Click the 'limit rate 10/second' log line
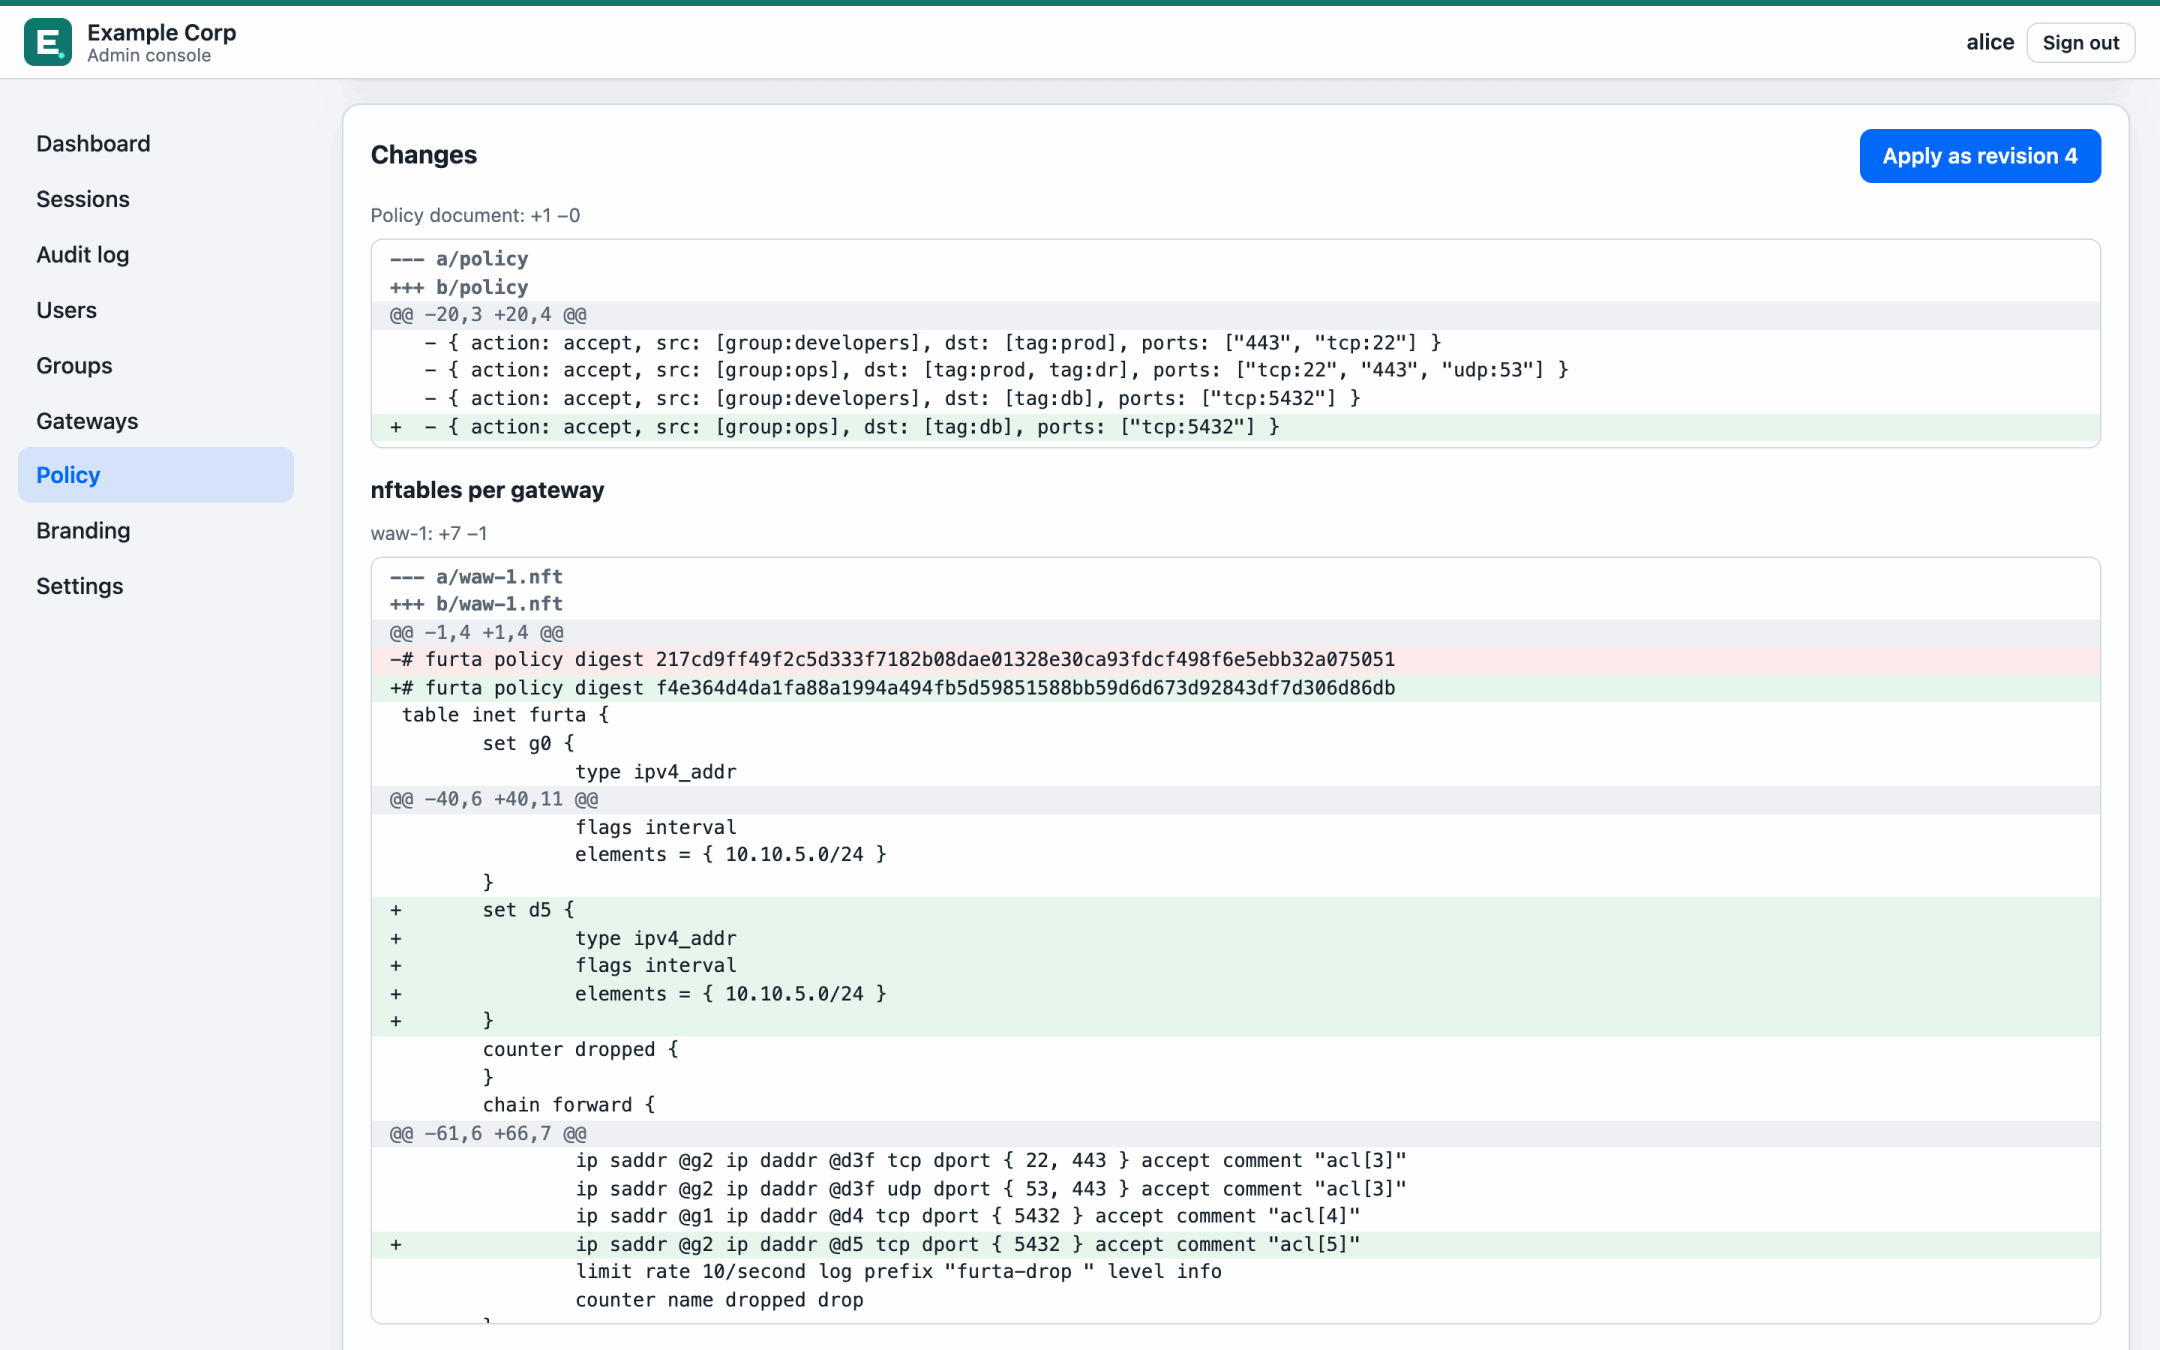The image size is (2160, 1350). tap(1235, 1272)
